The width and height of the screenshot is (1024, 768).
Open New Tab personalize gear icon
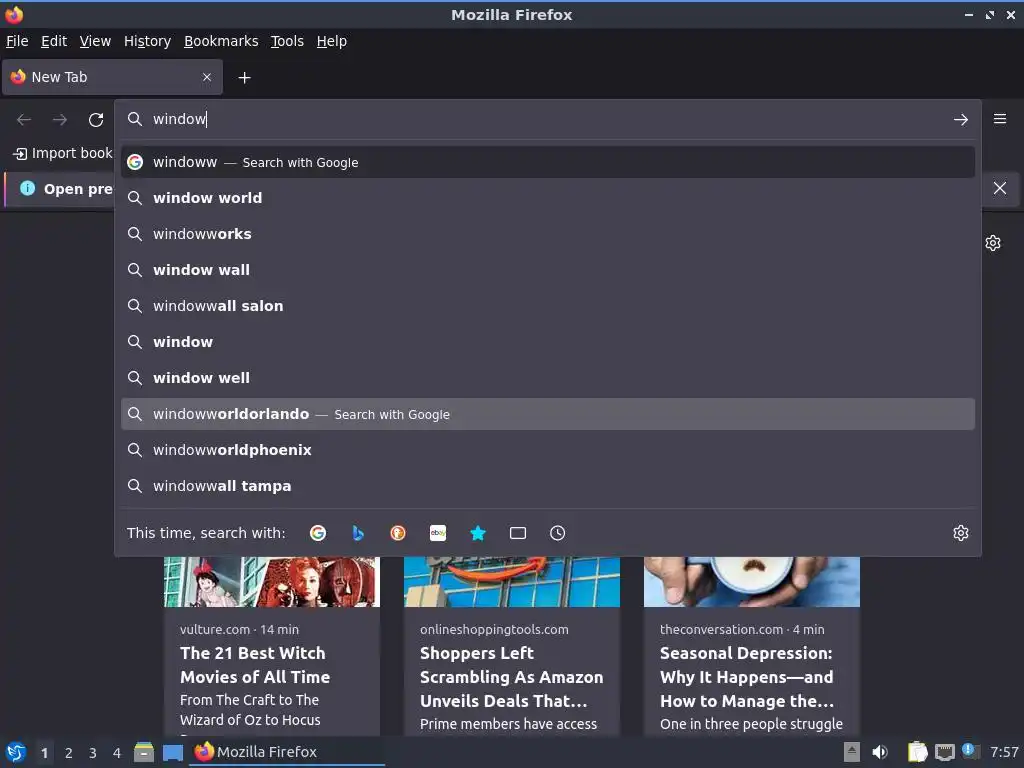pos(993,243)
